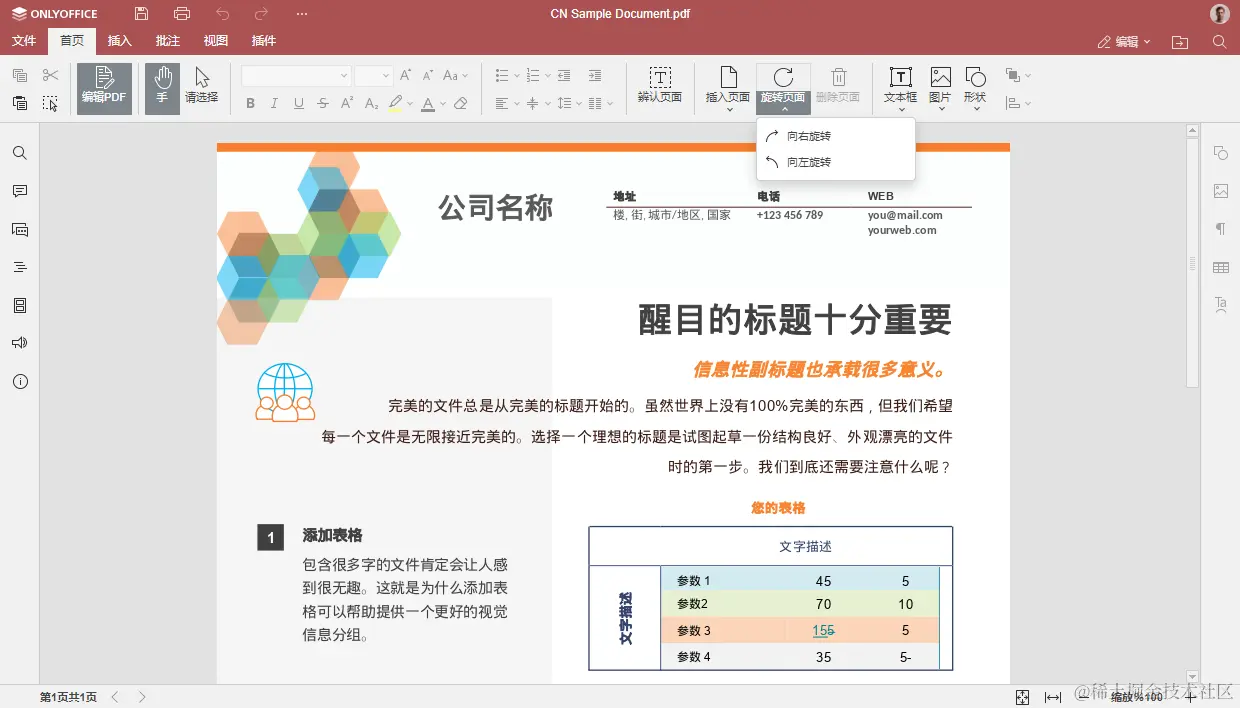Open the Insert Image tool
The image size is (1240, 708).
(x=939, y=85)
